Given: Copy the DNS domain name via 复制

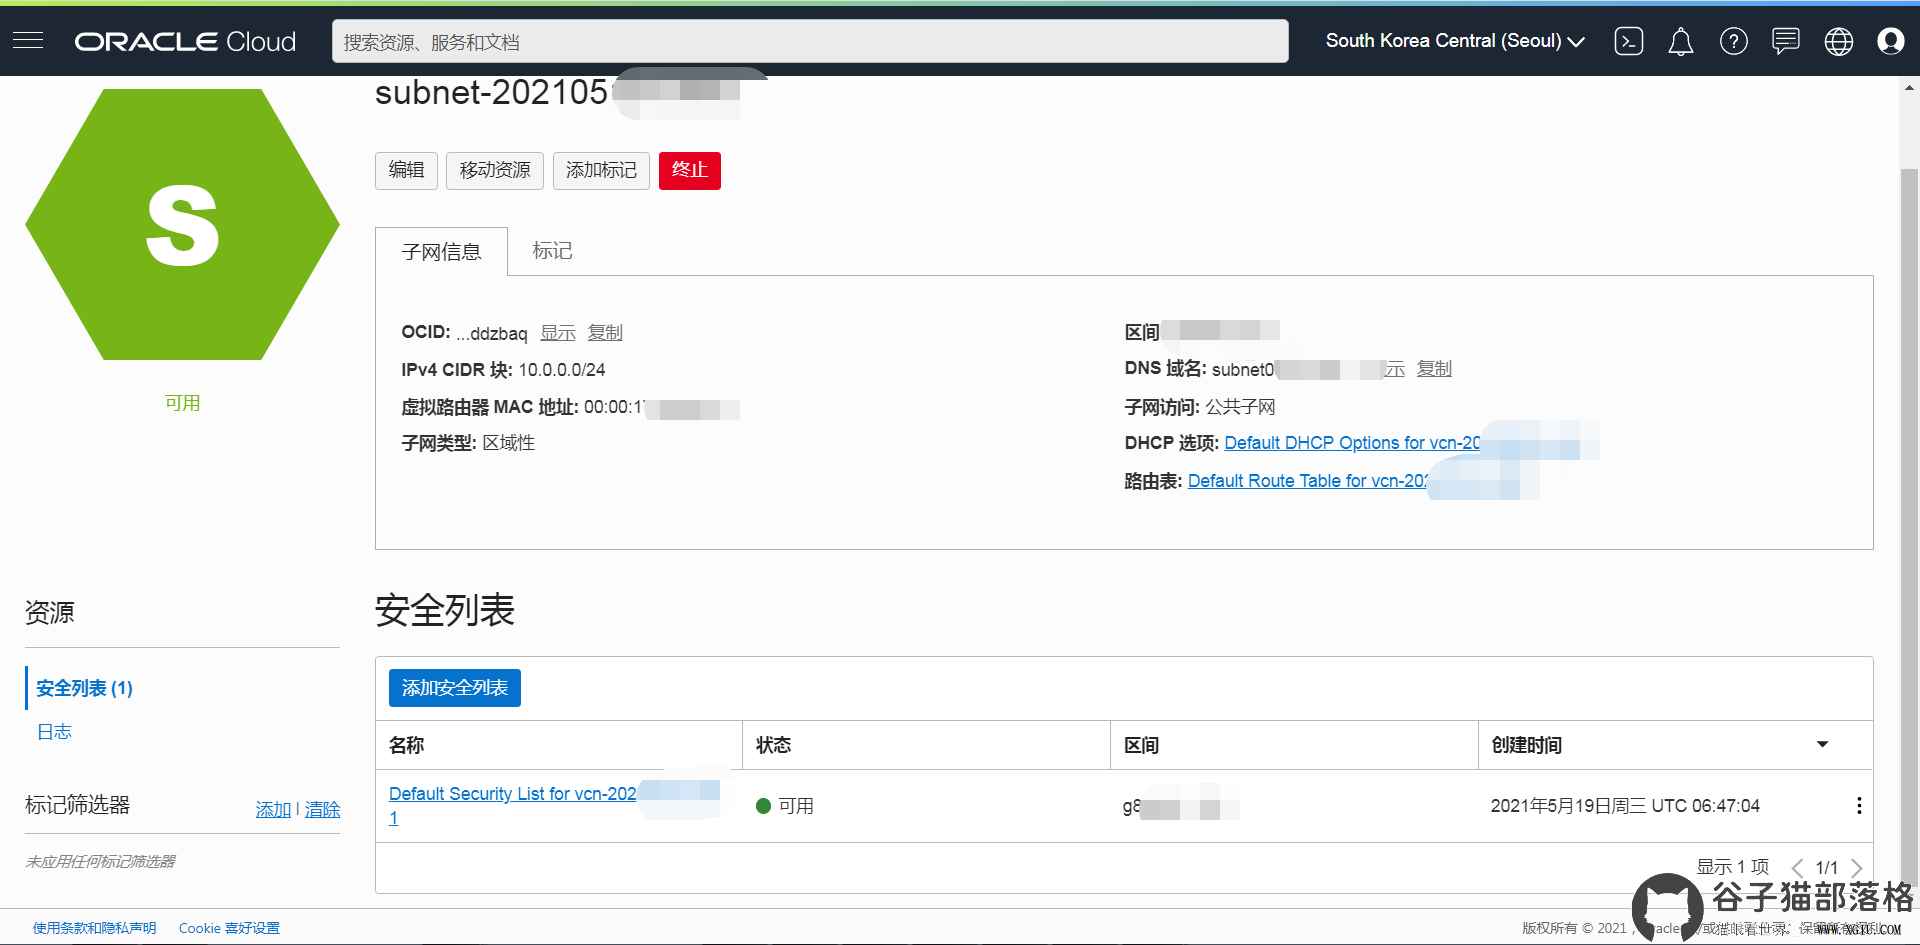Looking at the screenshot, I should [1434, 369].
